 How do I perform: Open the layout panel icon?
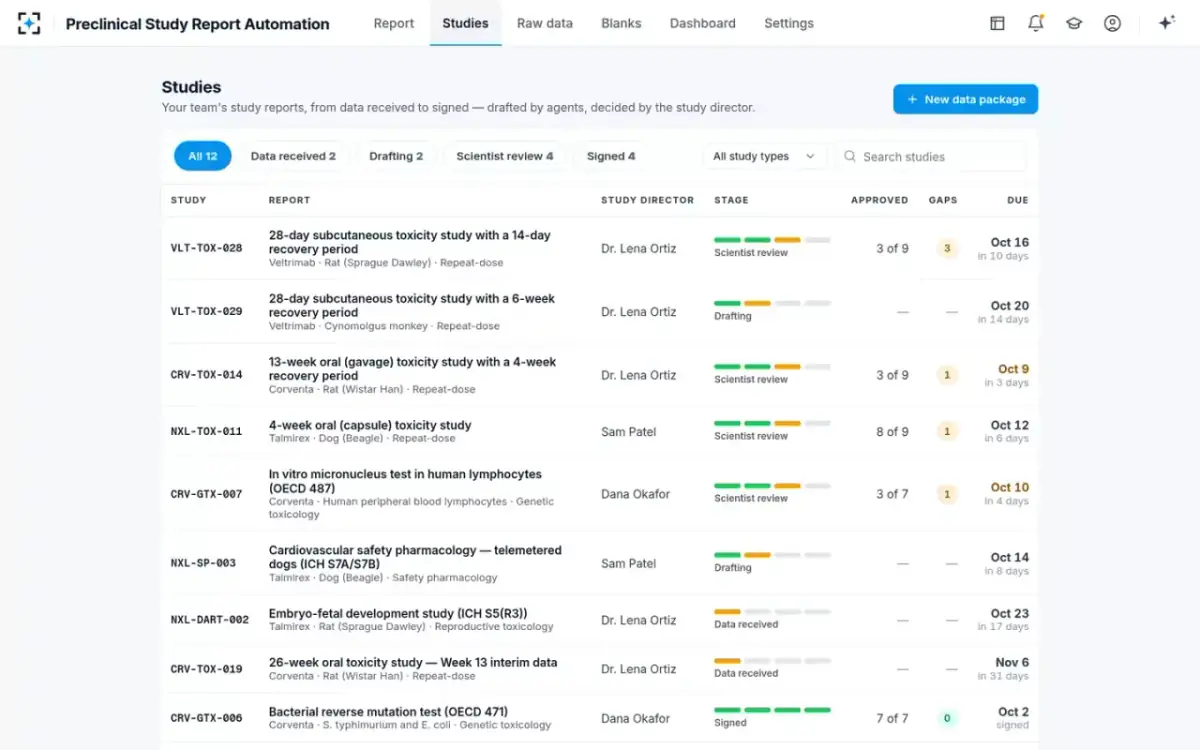(x=997, y=23)
